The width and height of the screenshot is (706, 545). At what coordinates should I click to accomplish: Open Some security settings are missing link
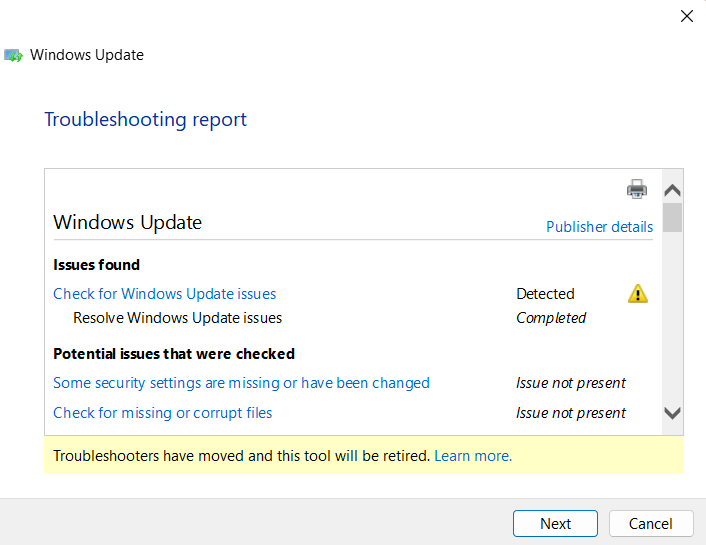(x=241, y=383)
